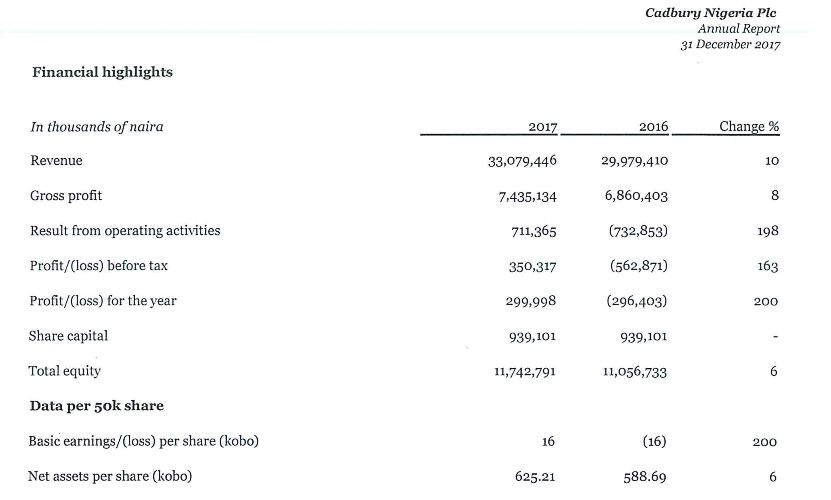Select total equity figure 11,742,791
The image size is (831, 500).
525,372
